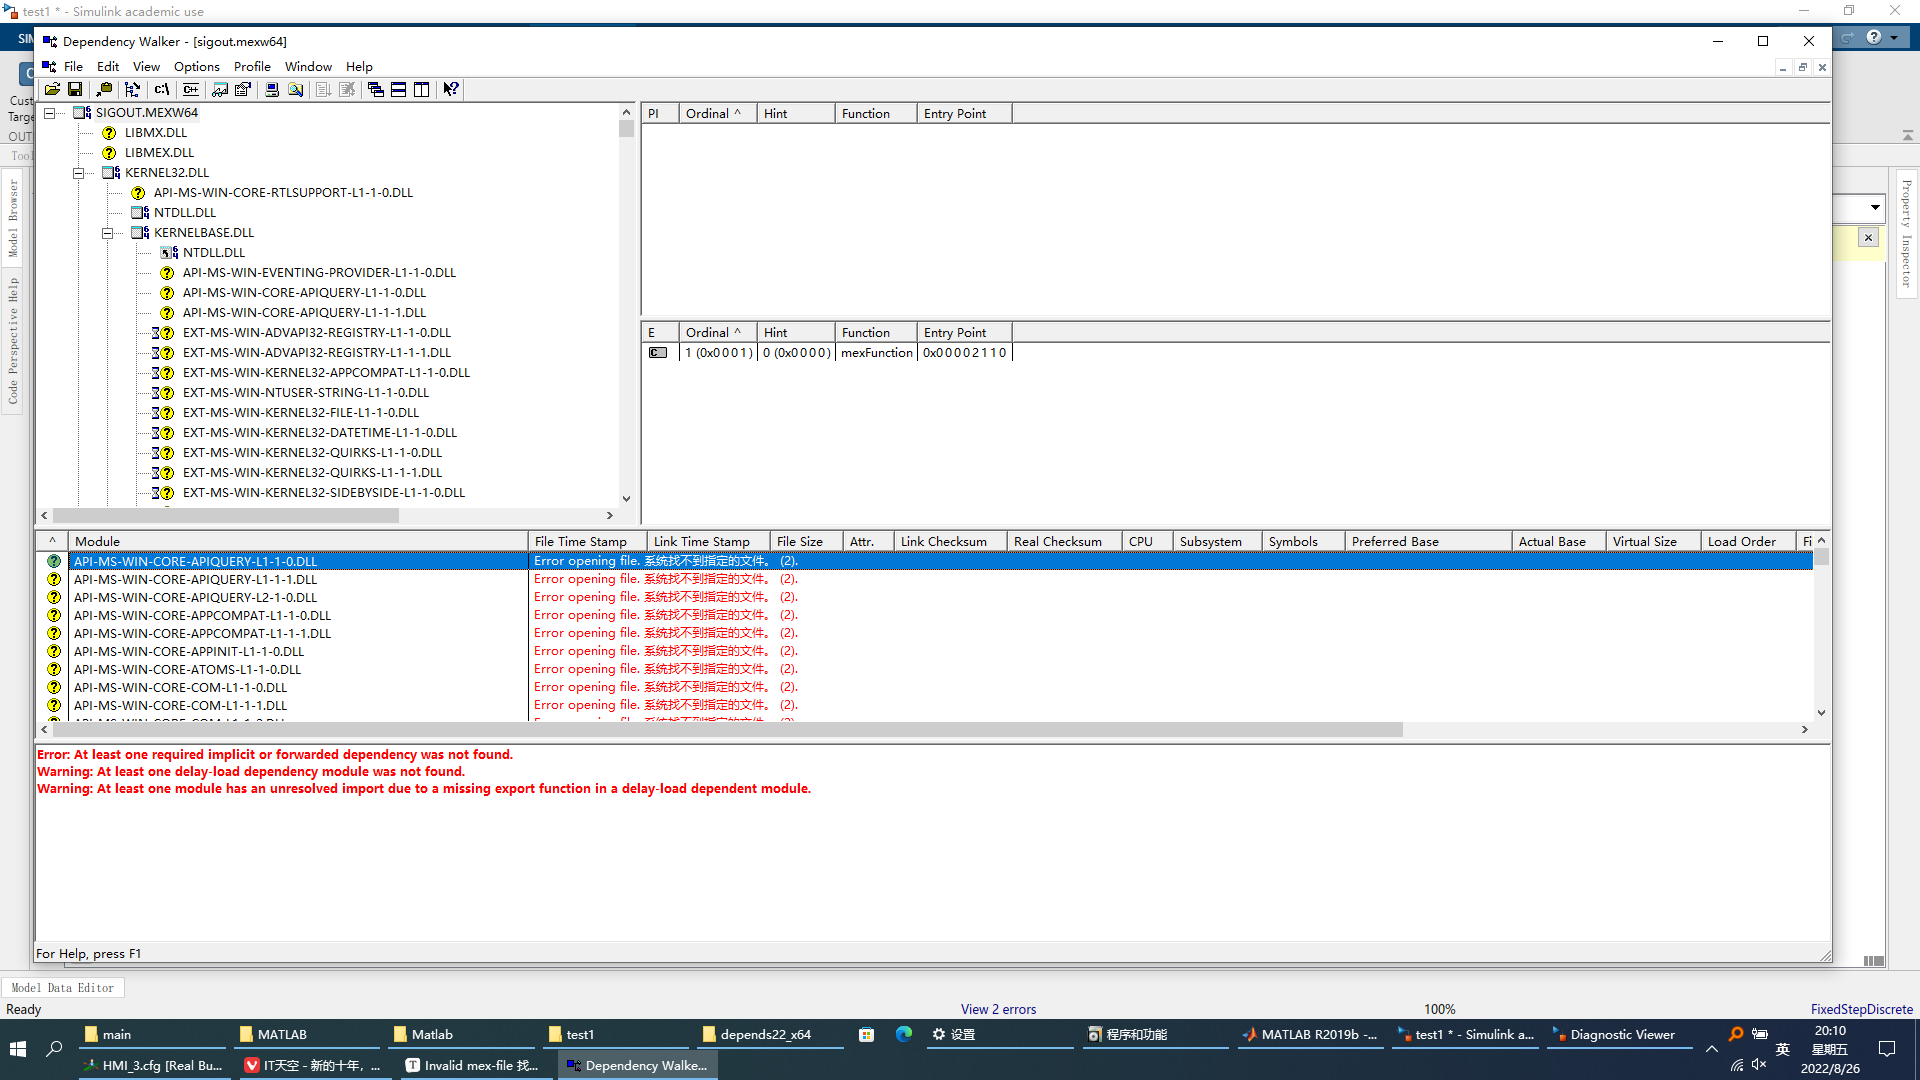The height and width of the screenshot is (1080, 1920).
Task: Open the taskbar search icon
Action: pos(55,1049)
